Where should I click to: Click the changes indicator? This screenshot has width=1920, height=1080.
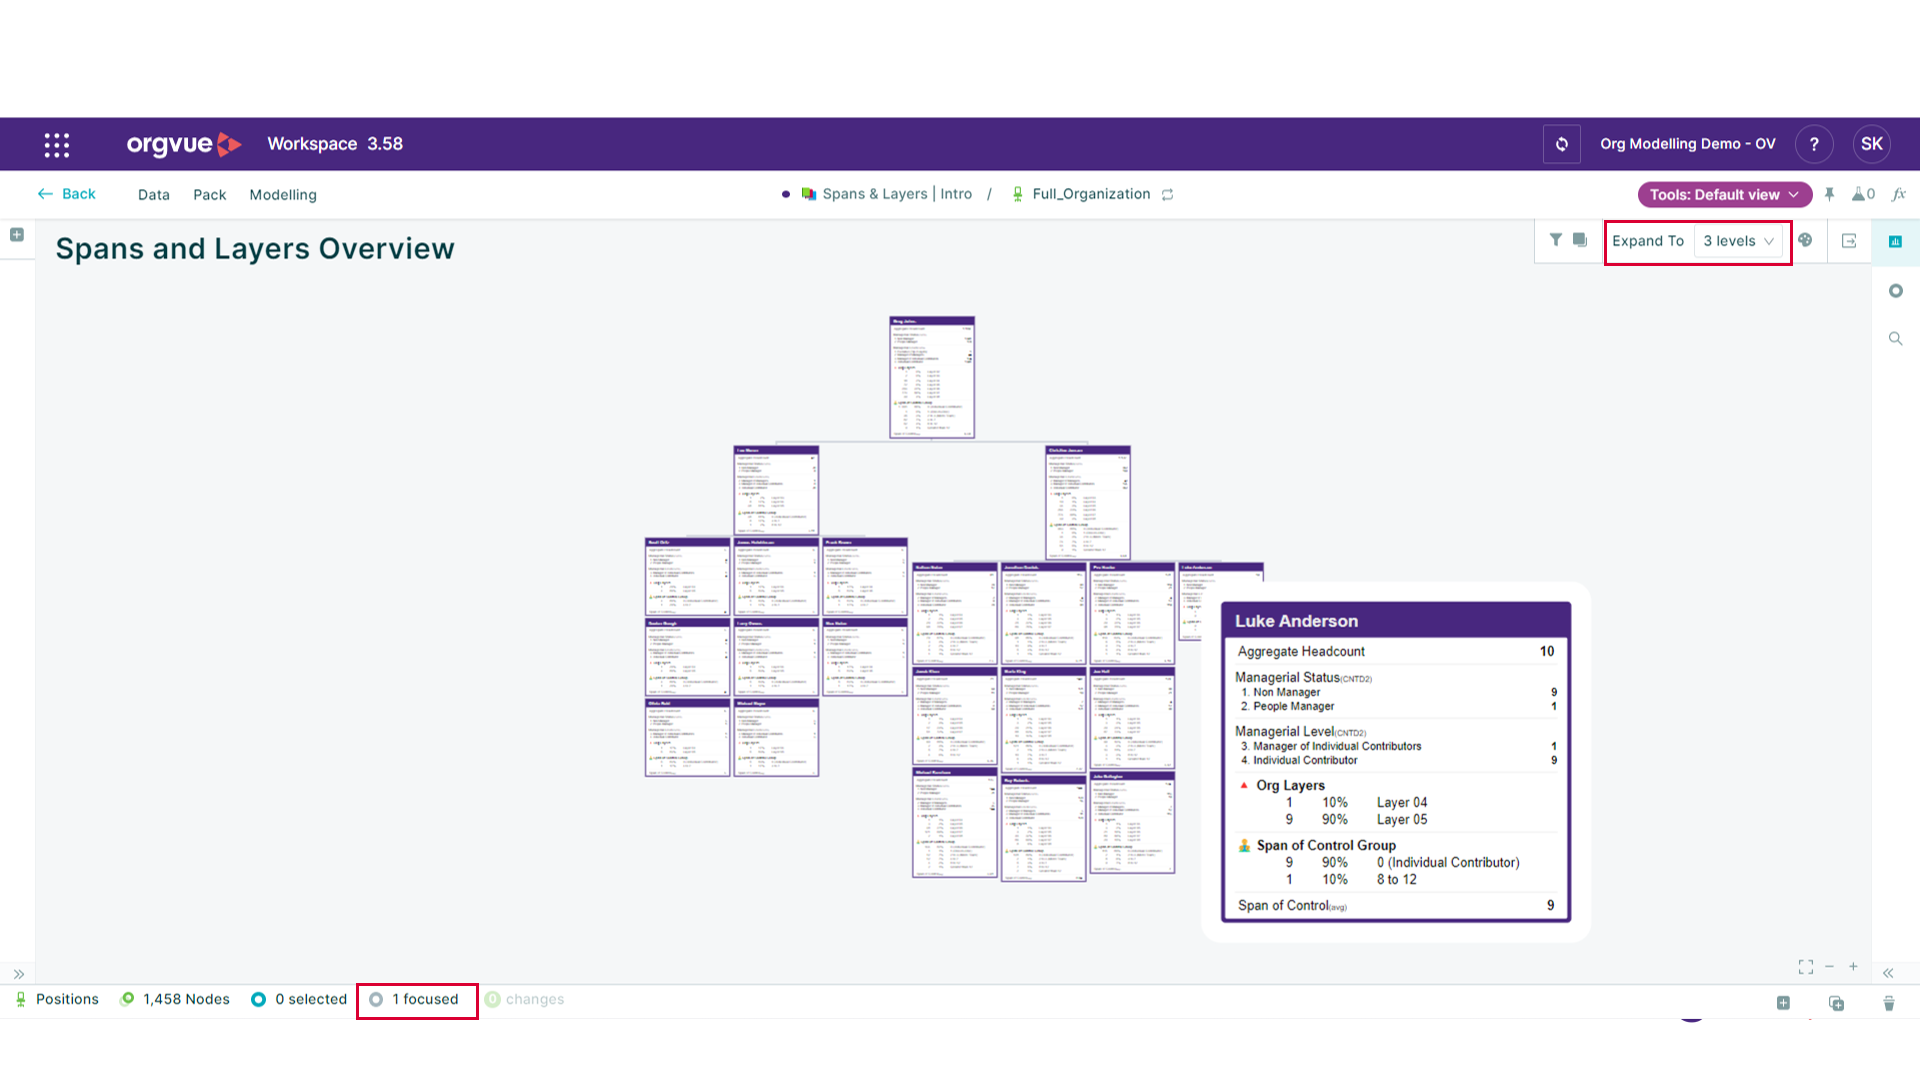(525, 999)
